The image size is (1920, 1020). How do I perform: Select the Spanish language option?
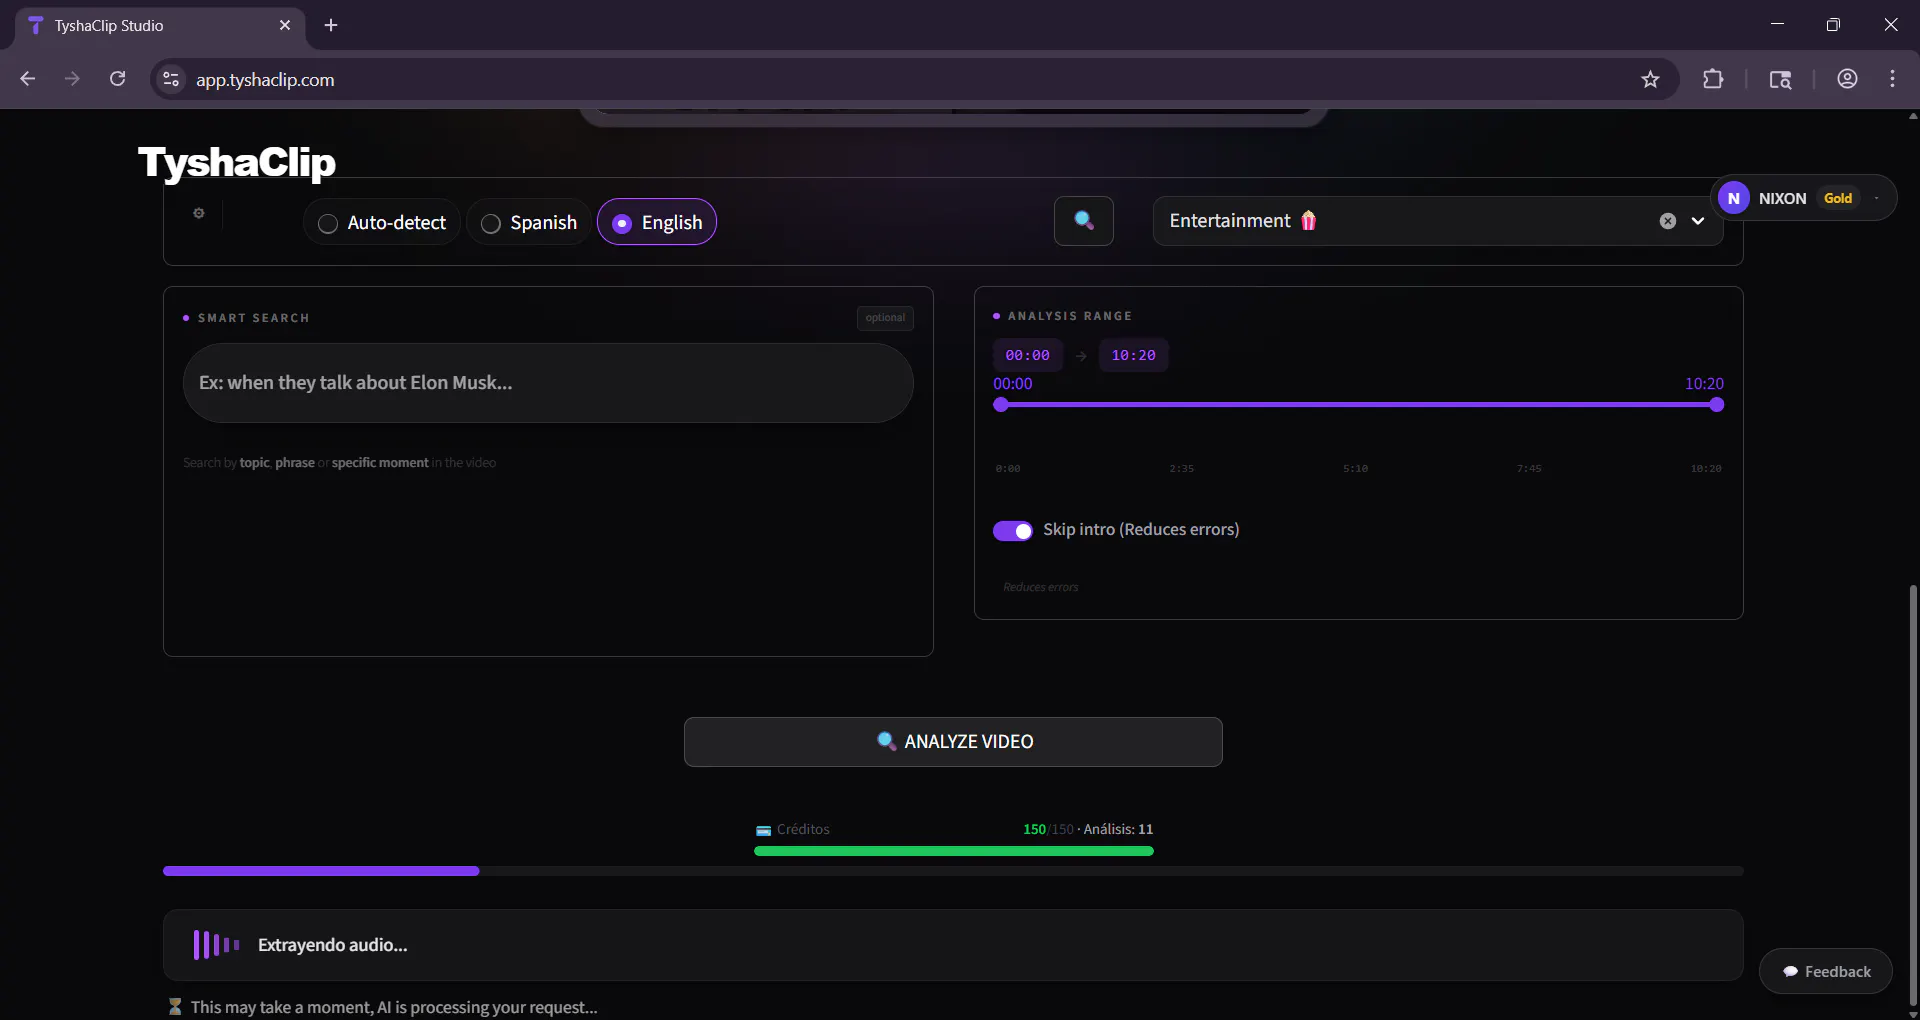coord(529,222)
